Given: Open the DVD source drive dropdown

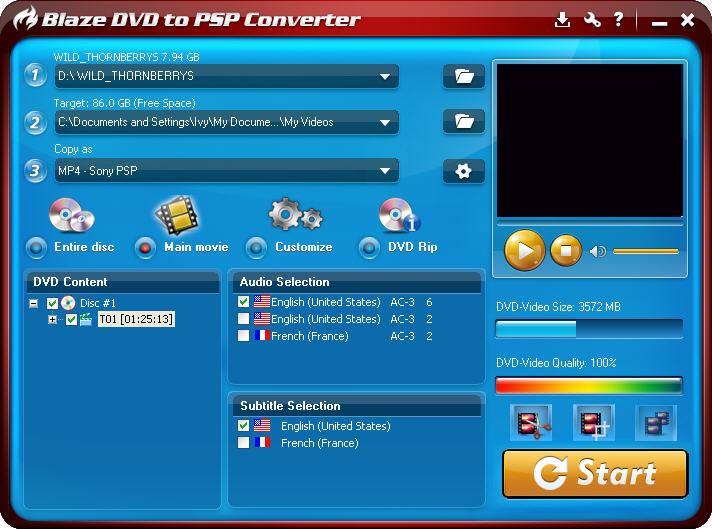Looking at the screenshot, I should coord(385,76).
